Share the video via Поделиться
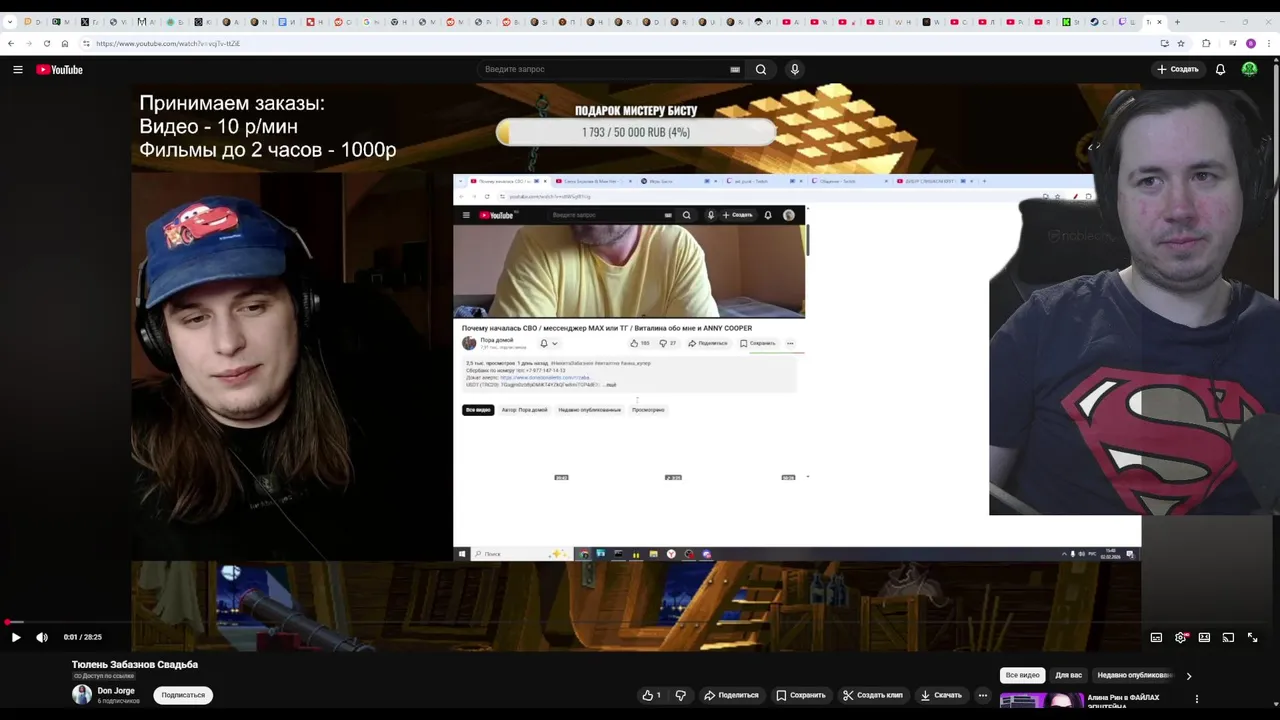Screen dimensions: 1280x720 732,695
